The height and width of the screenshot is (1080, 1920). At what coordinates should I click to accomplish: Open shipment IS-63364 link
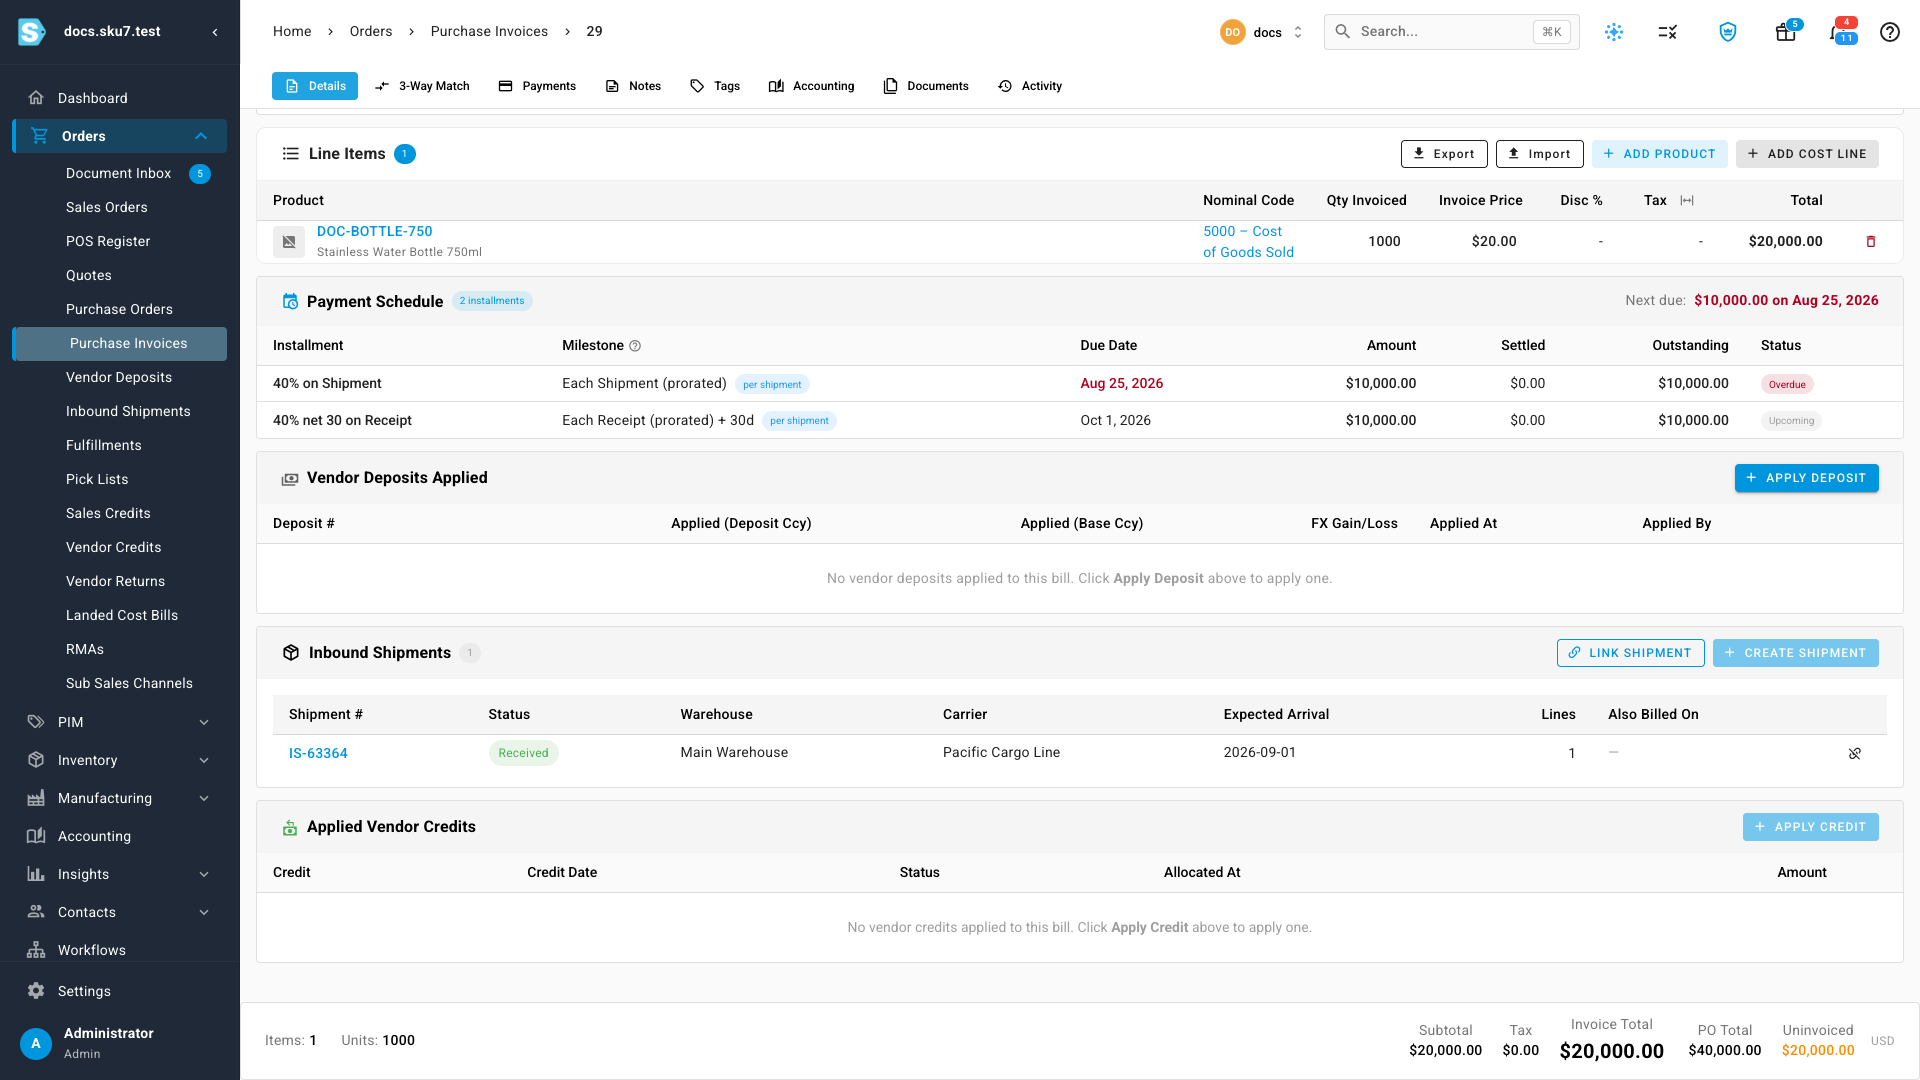318,753
